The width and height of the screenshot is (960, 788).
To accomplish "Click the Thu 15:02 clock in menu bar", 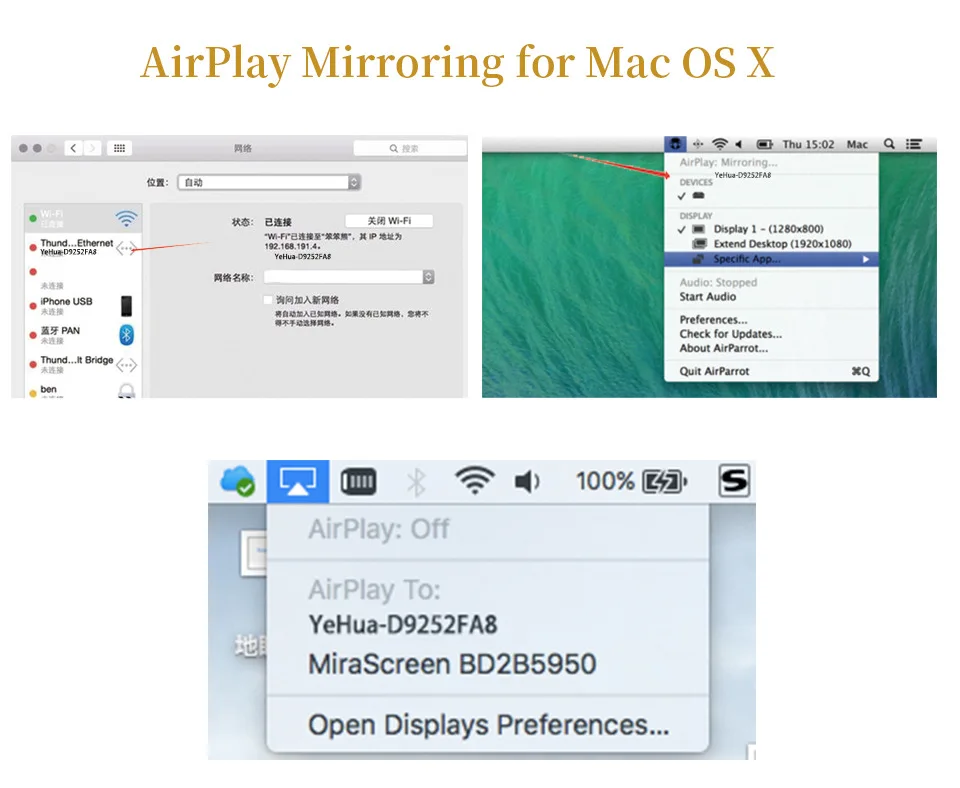I will (808, 144).
